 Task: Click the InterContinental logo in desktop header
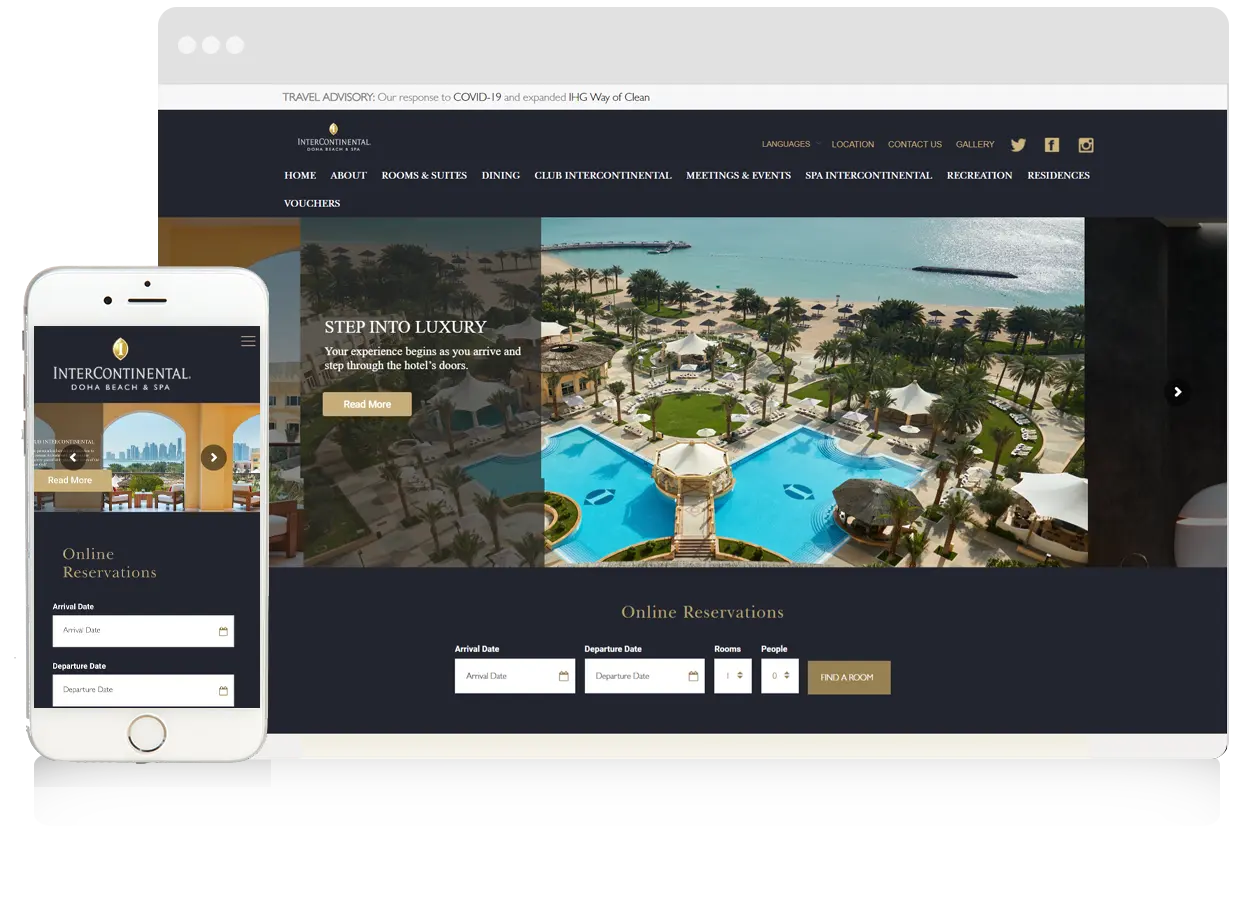click(x=334, y=137)
